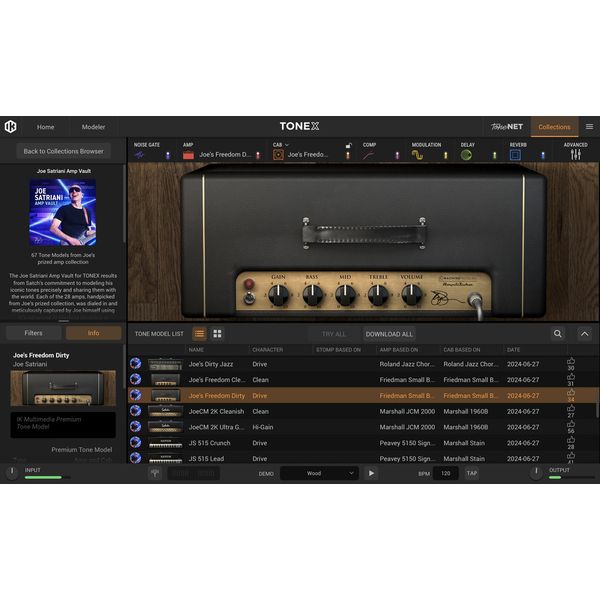Flip the amp's silver toggle switch
The image size is (600, 600).
point(249,297)
